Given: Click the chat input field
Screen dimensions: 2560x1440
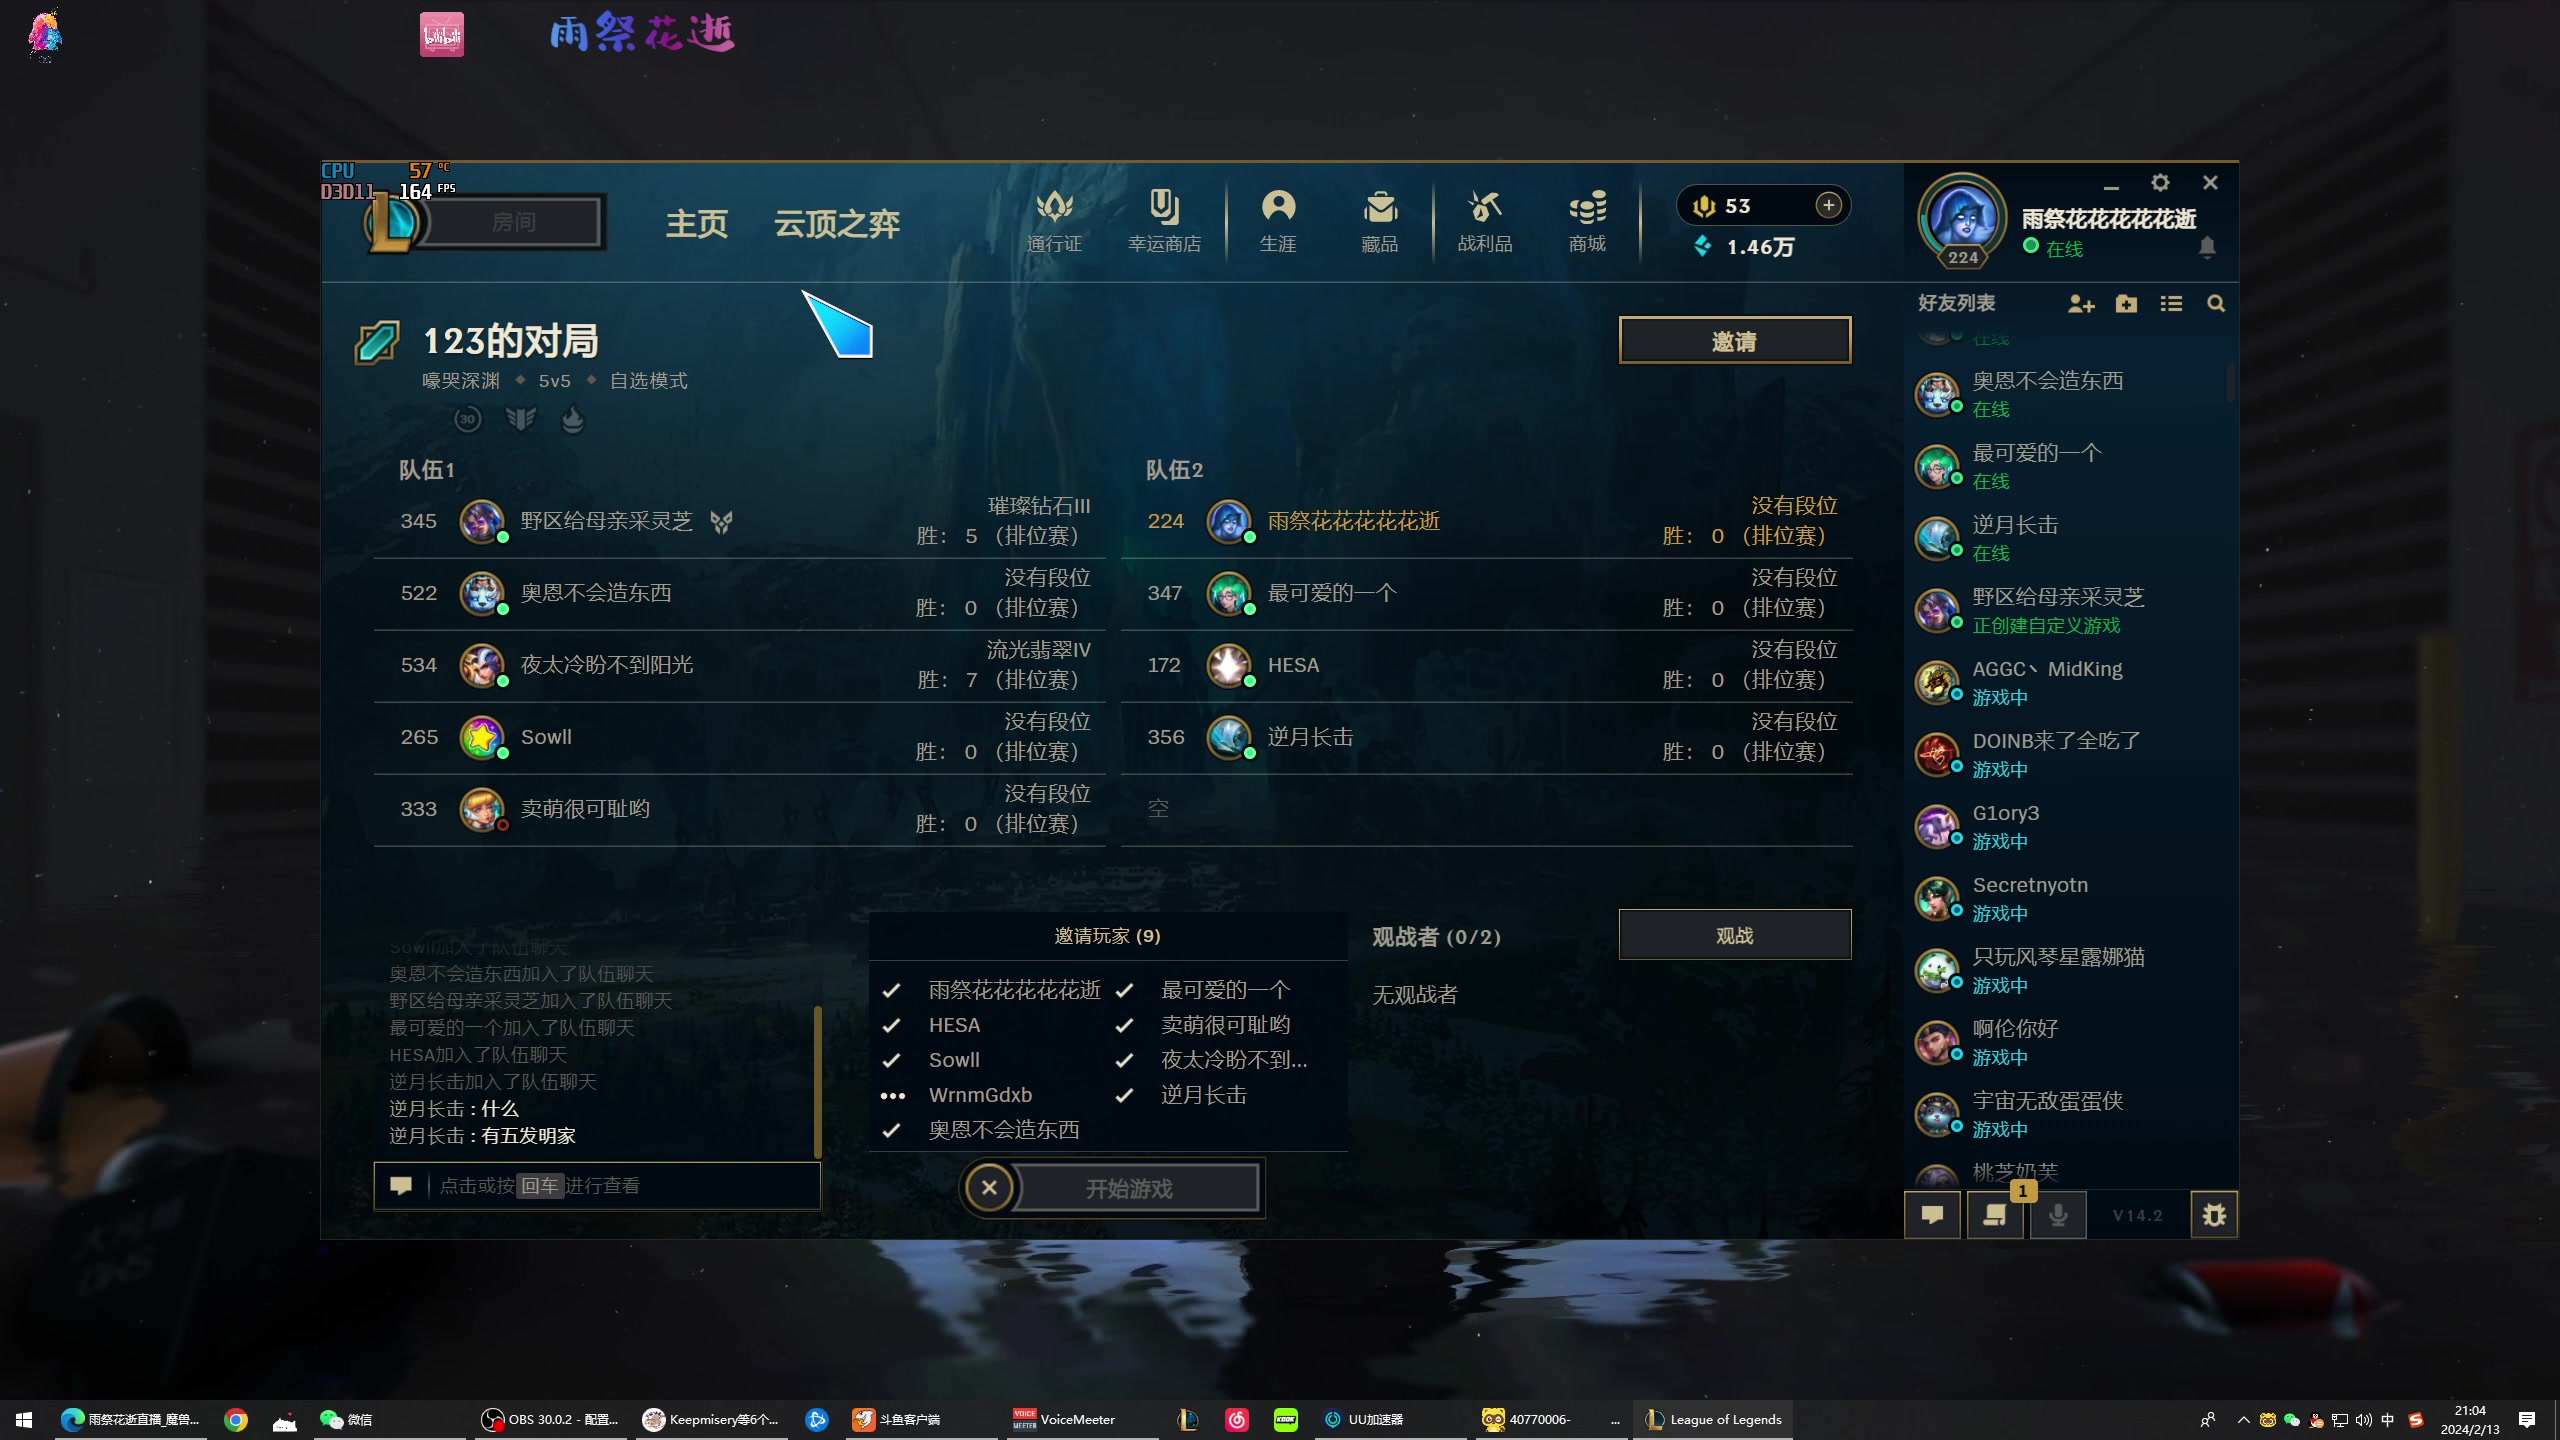Looking at the screenshot, I should pos(597,1186).
